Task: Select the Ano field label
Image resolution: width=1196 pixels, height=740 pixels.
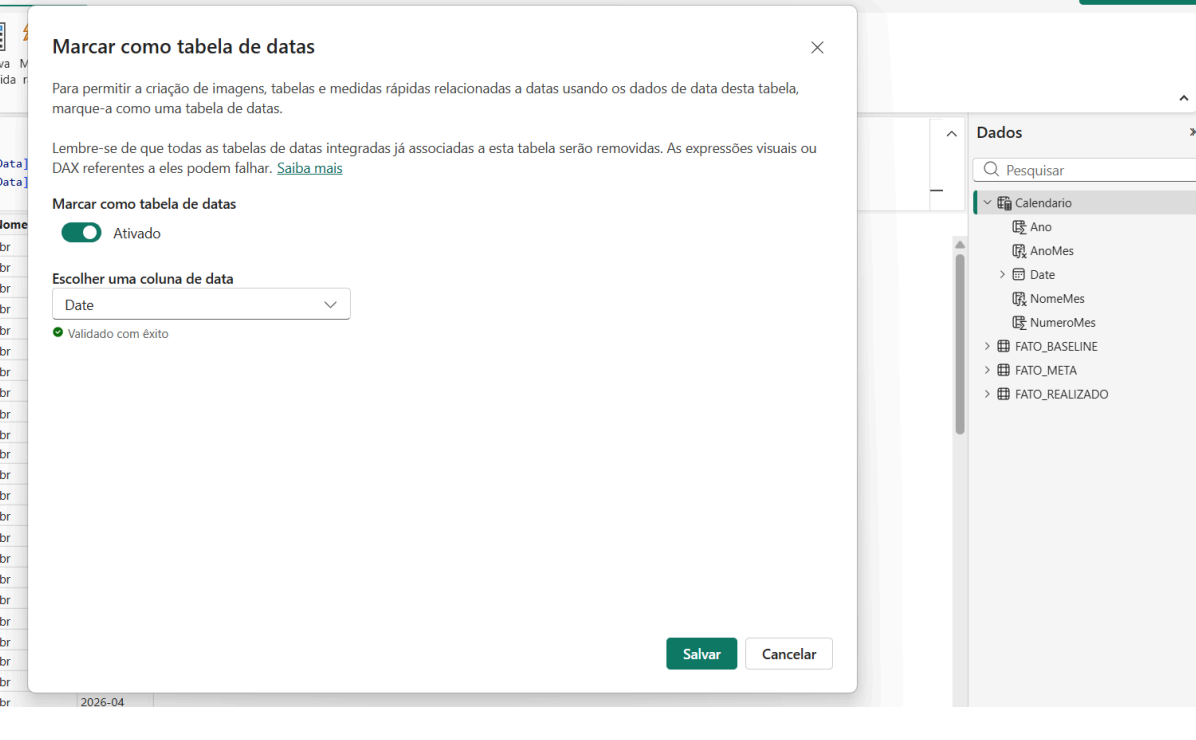Action: (x=1040, y=227)
